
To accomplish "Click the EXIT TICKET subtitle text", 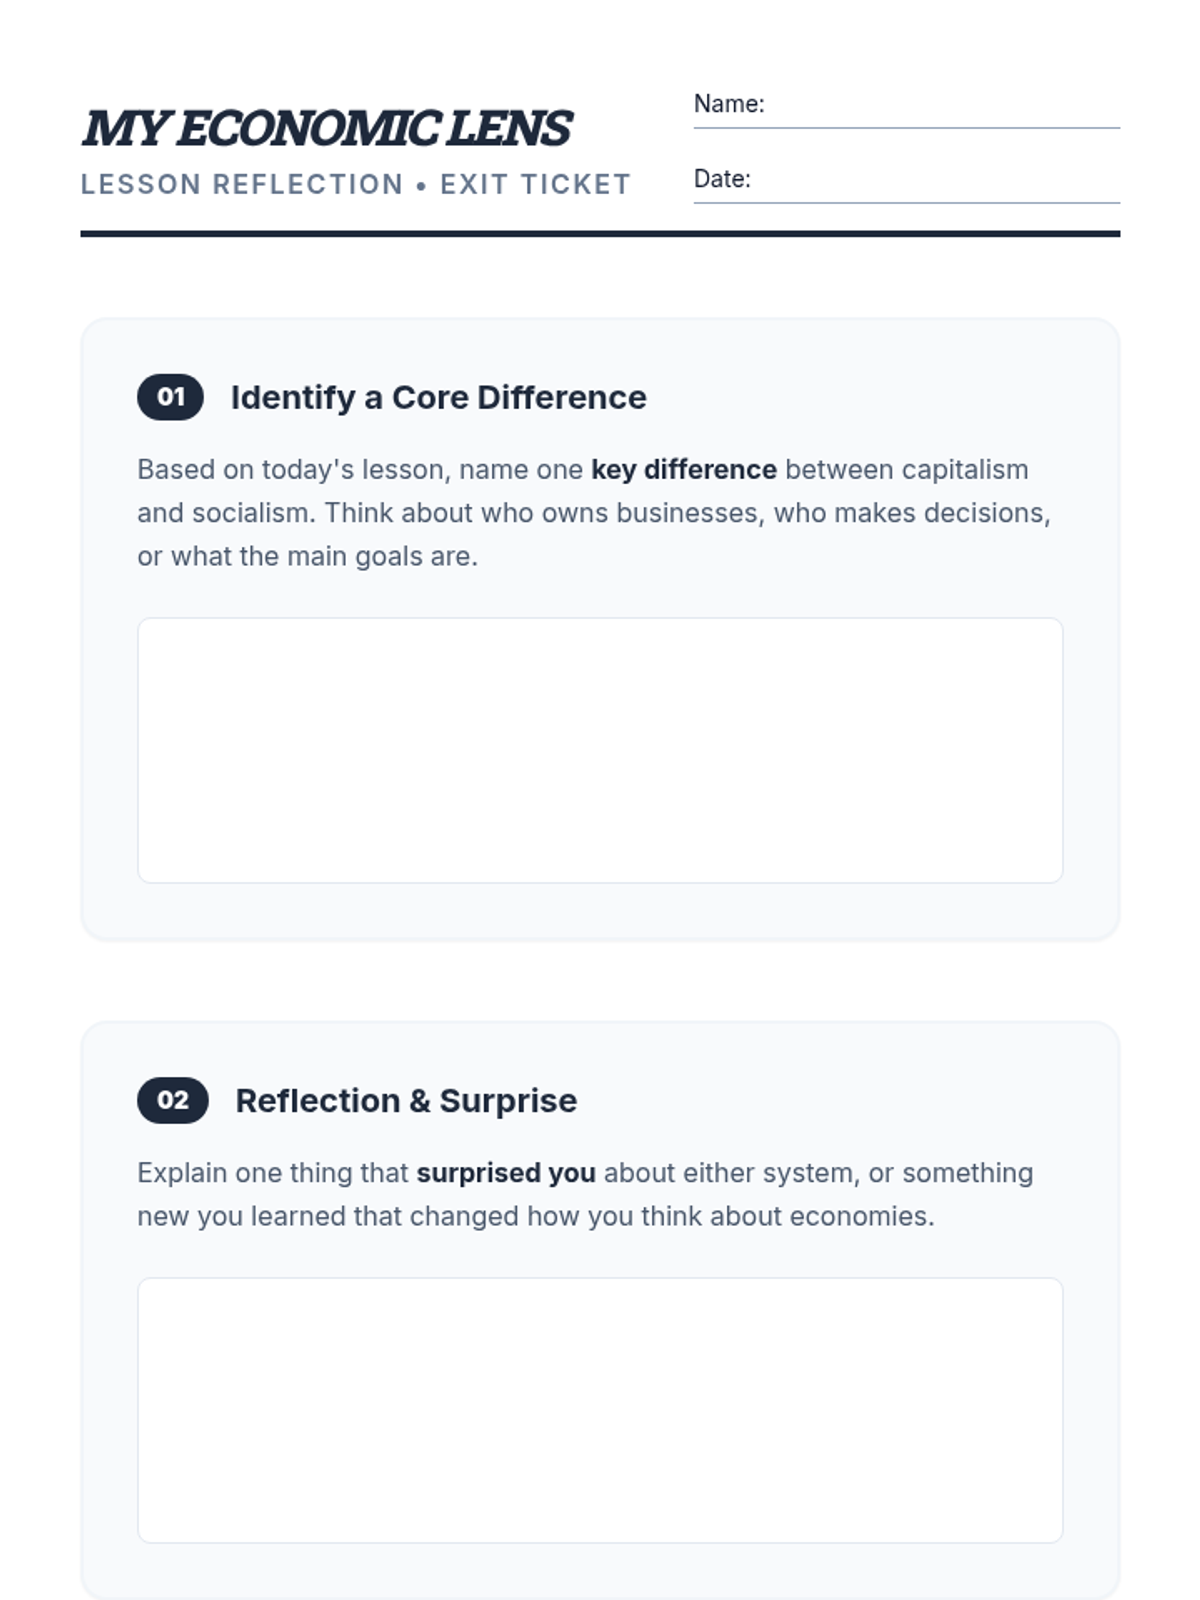I will pos(536,185).
